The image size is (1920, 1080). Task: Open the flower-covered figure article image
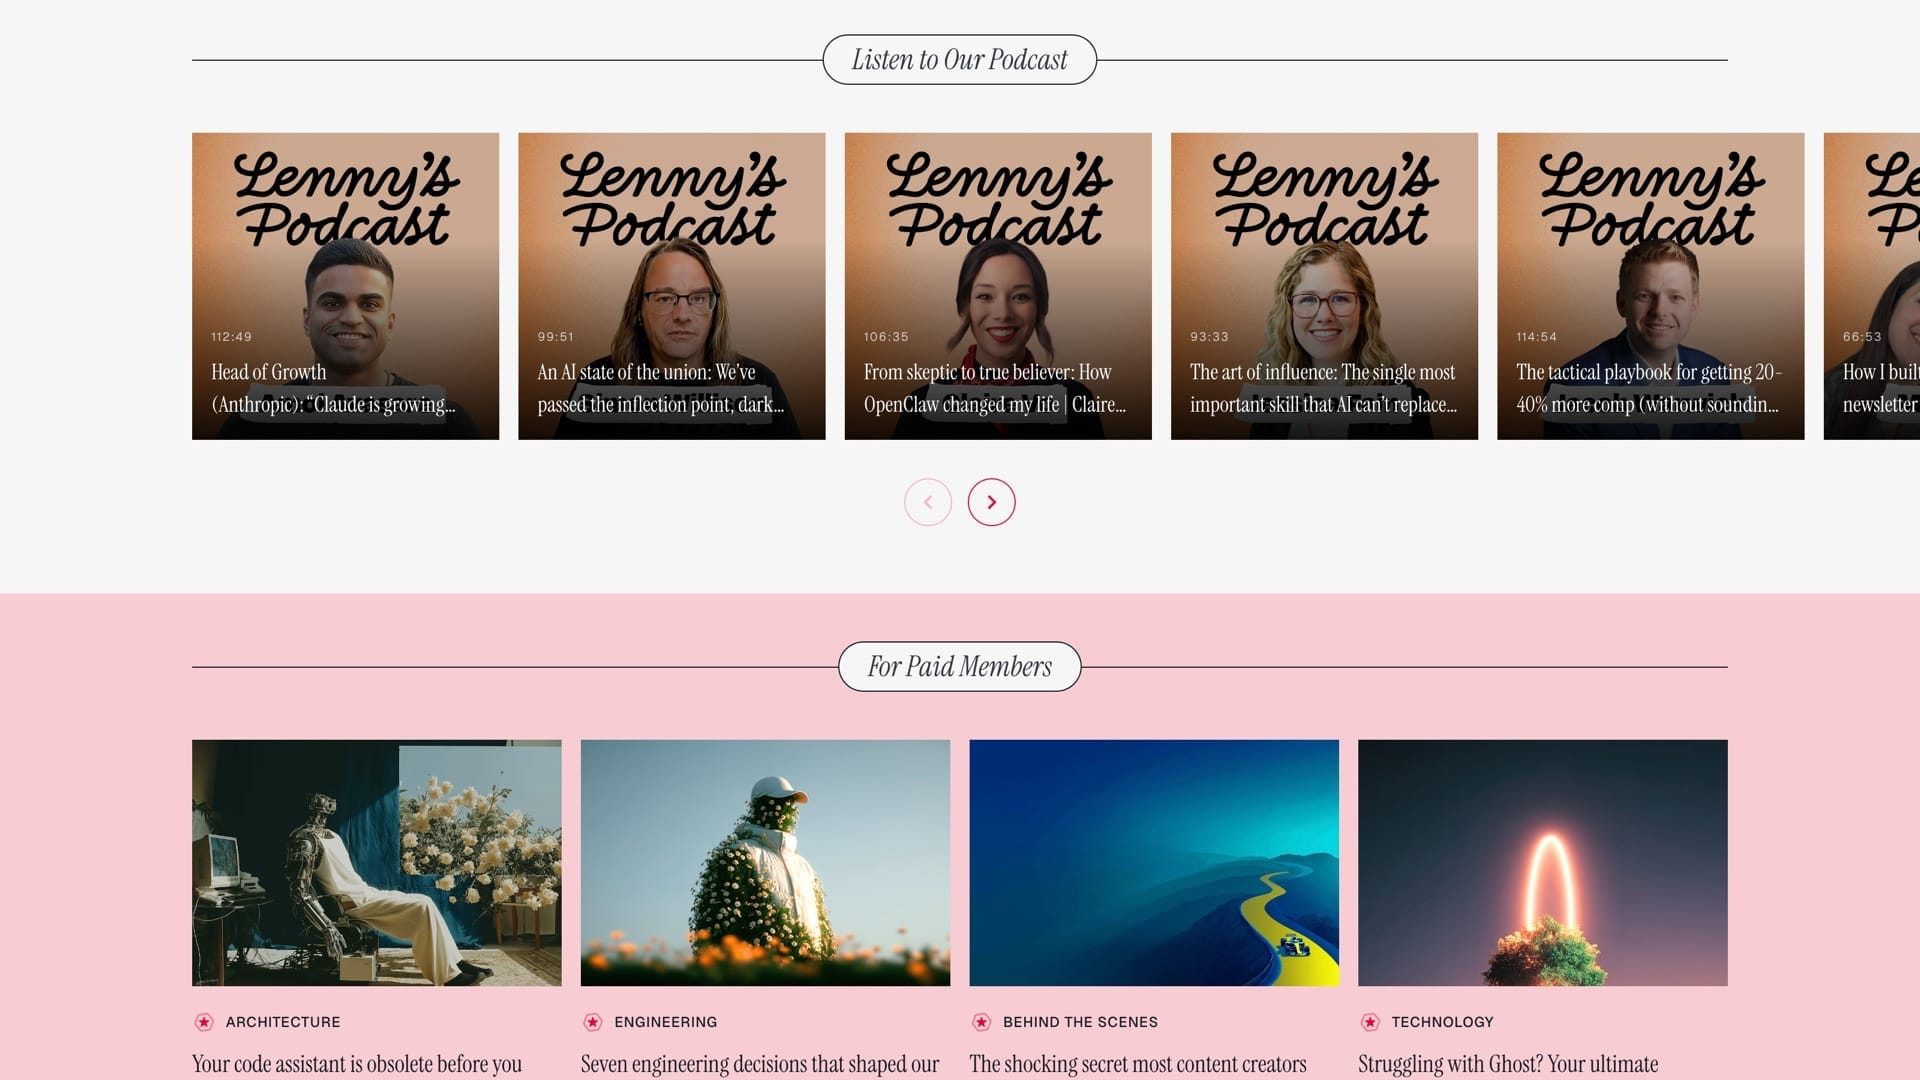(765, 862)
